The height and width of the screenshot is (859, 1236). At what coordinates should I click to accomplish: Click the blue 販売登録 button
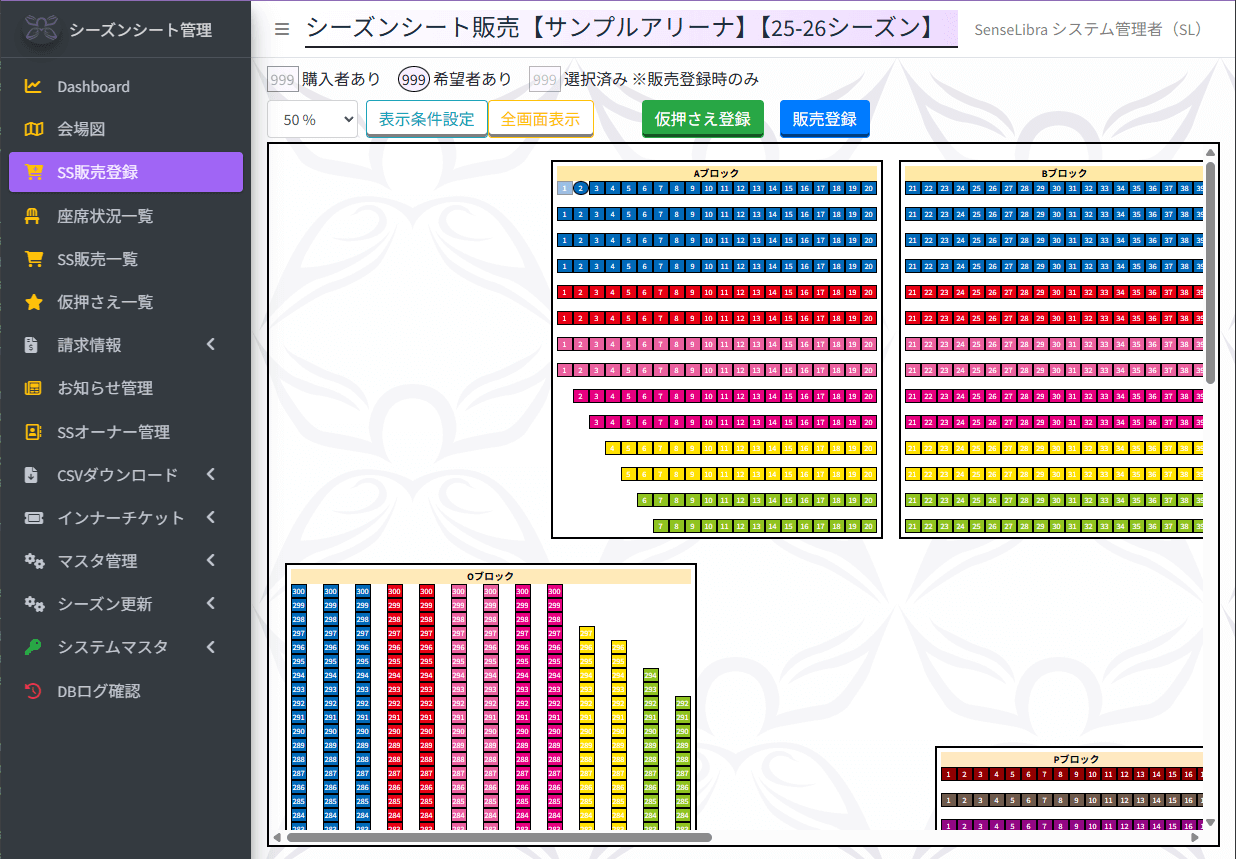(x=824, y=119)
